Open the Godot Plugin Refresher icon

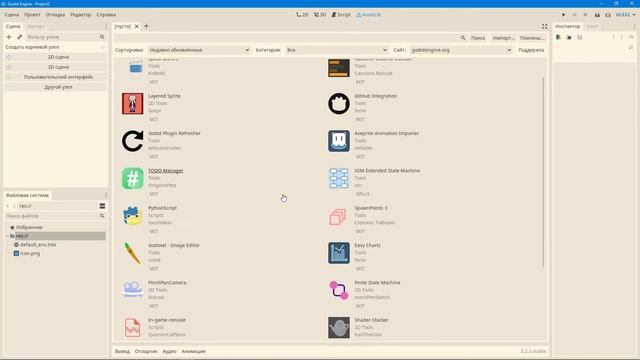(133, 141)
